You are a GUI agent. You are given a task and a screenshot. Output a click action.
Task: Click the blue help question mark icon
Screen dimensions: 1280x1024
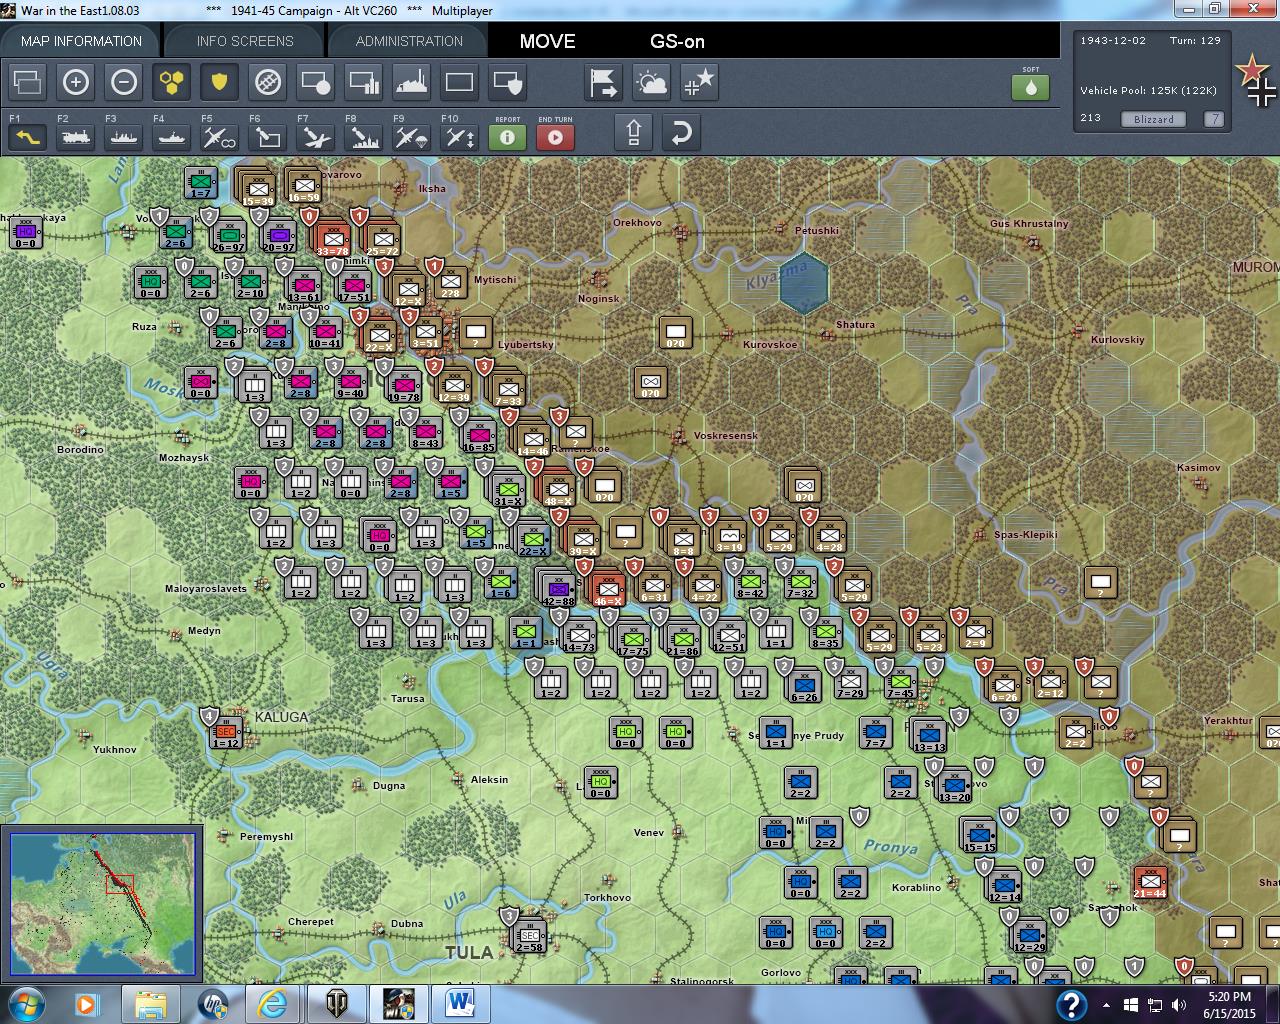[x=1071, y=1004]
